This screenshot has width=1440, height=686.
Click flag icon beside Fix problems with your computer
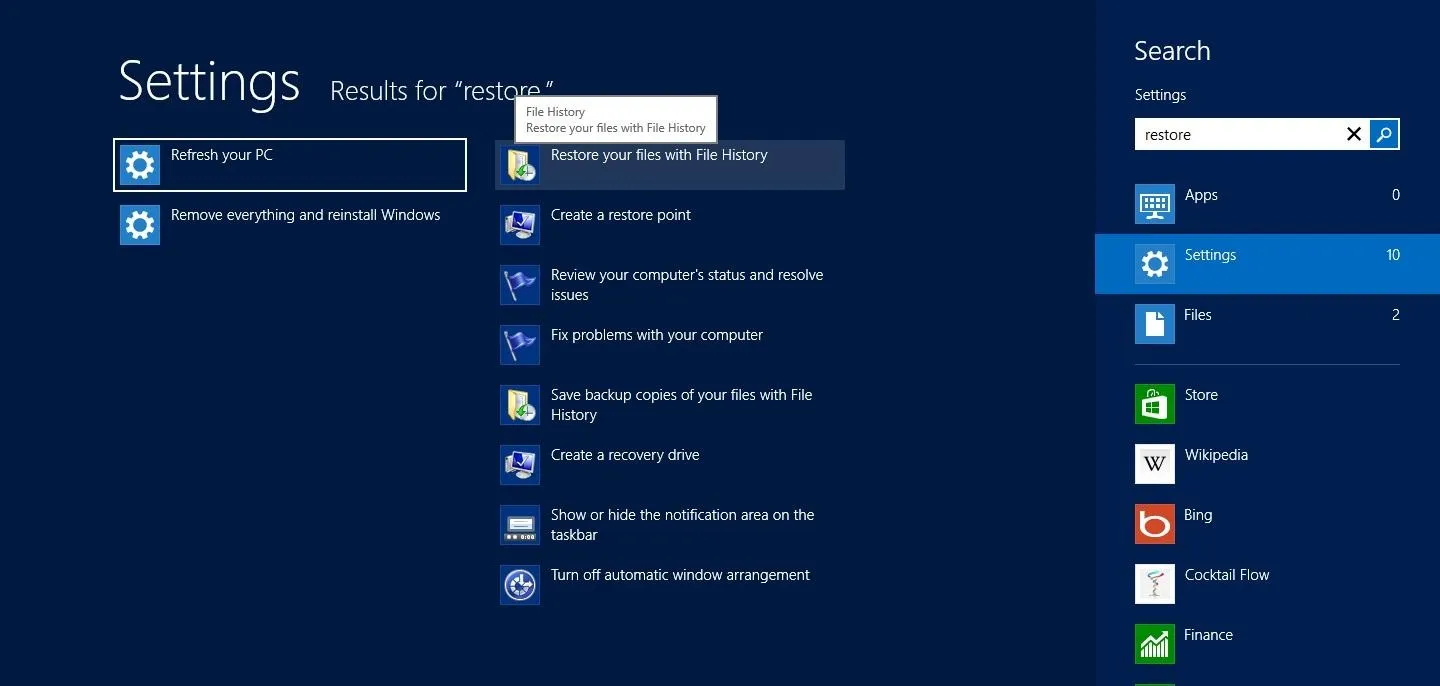[x=520, y=345]
